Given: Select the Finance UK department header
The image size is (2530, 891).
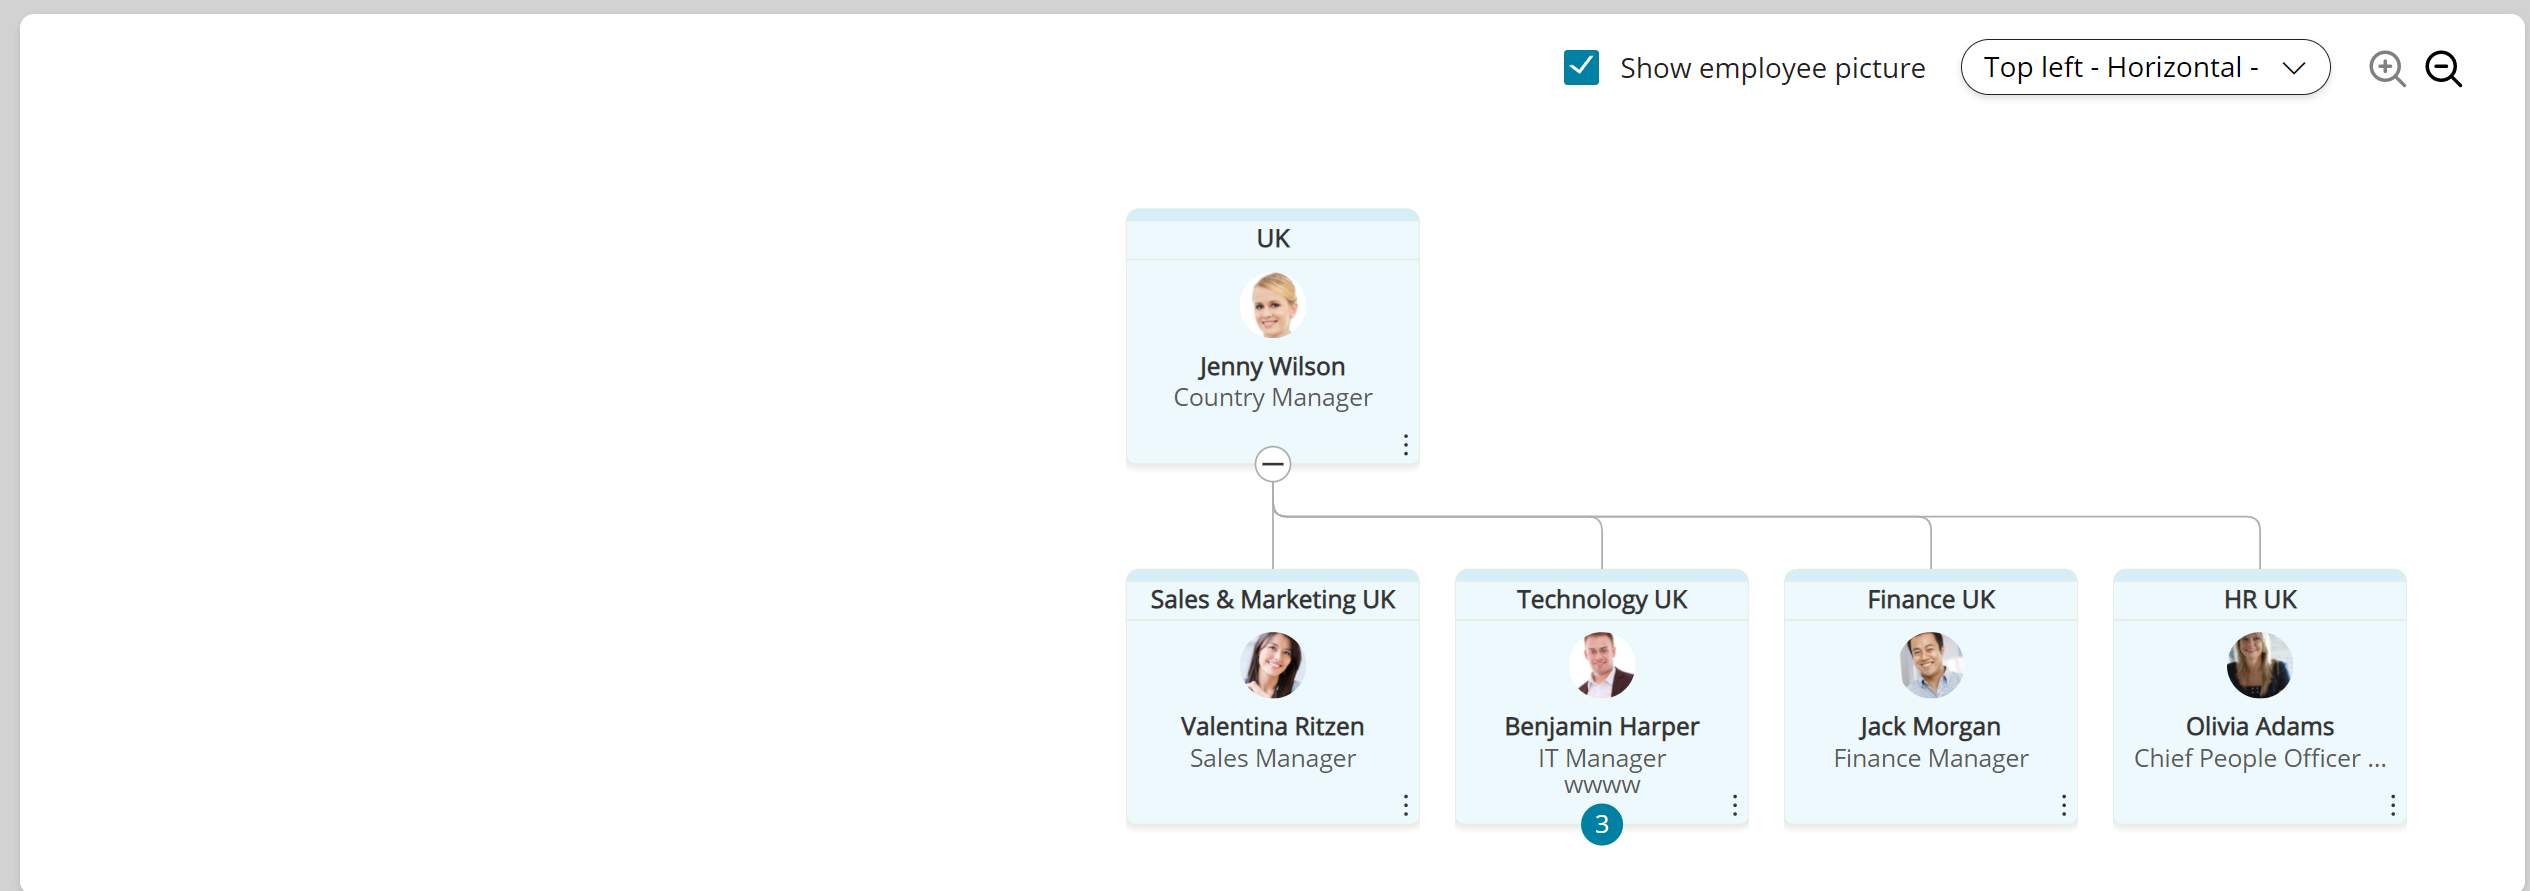Looking at the screenshot, I should click(1931, 599).
